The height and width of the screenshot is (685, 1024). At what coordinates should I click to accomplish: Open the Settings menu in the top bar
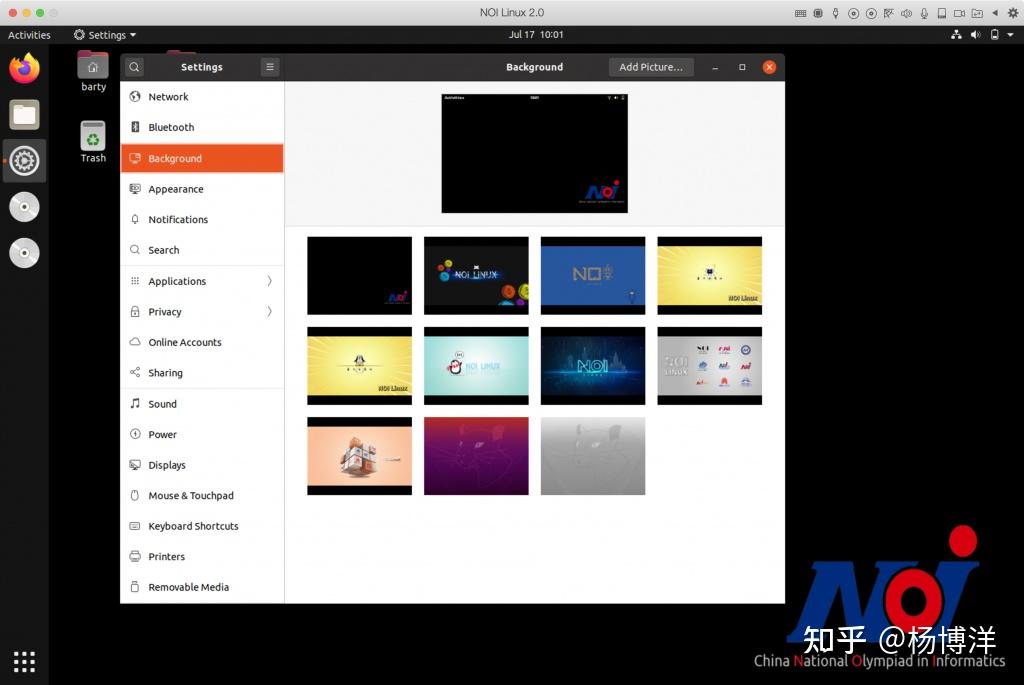pyautogui.click(x=104, y=34)
